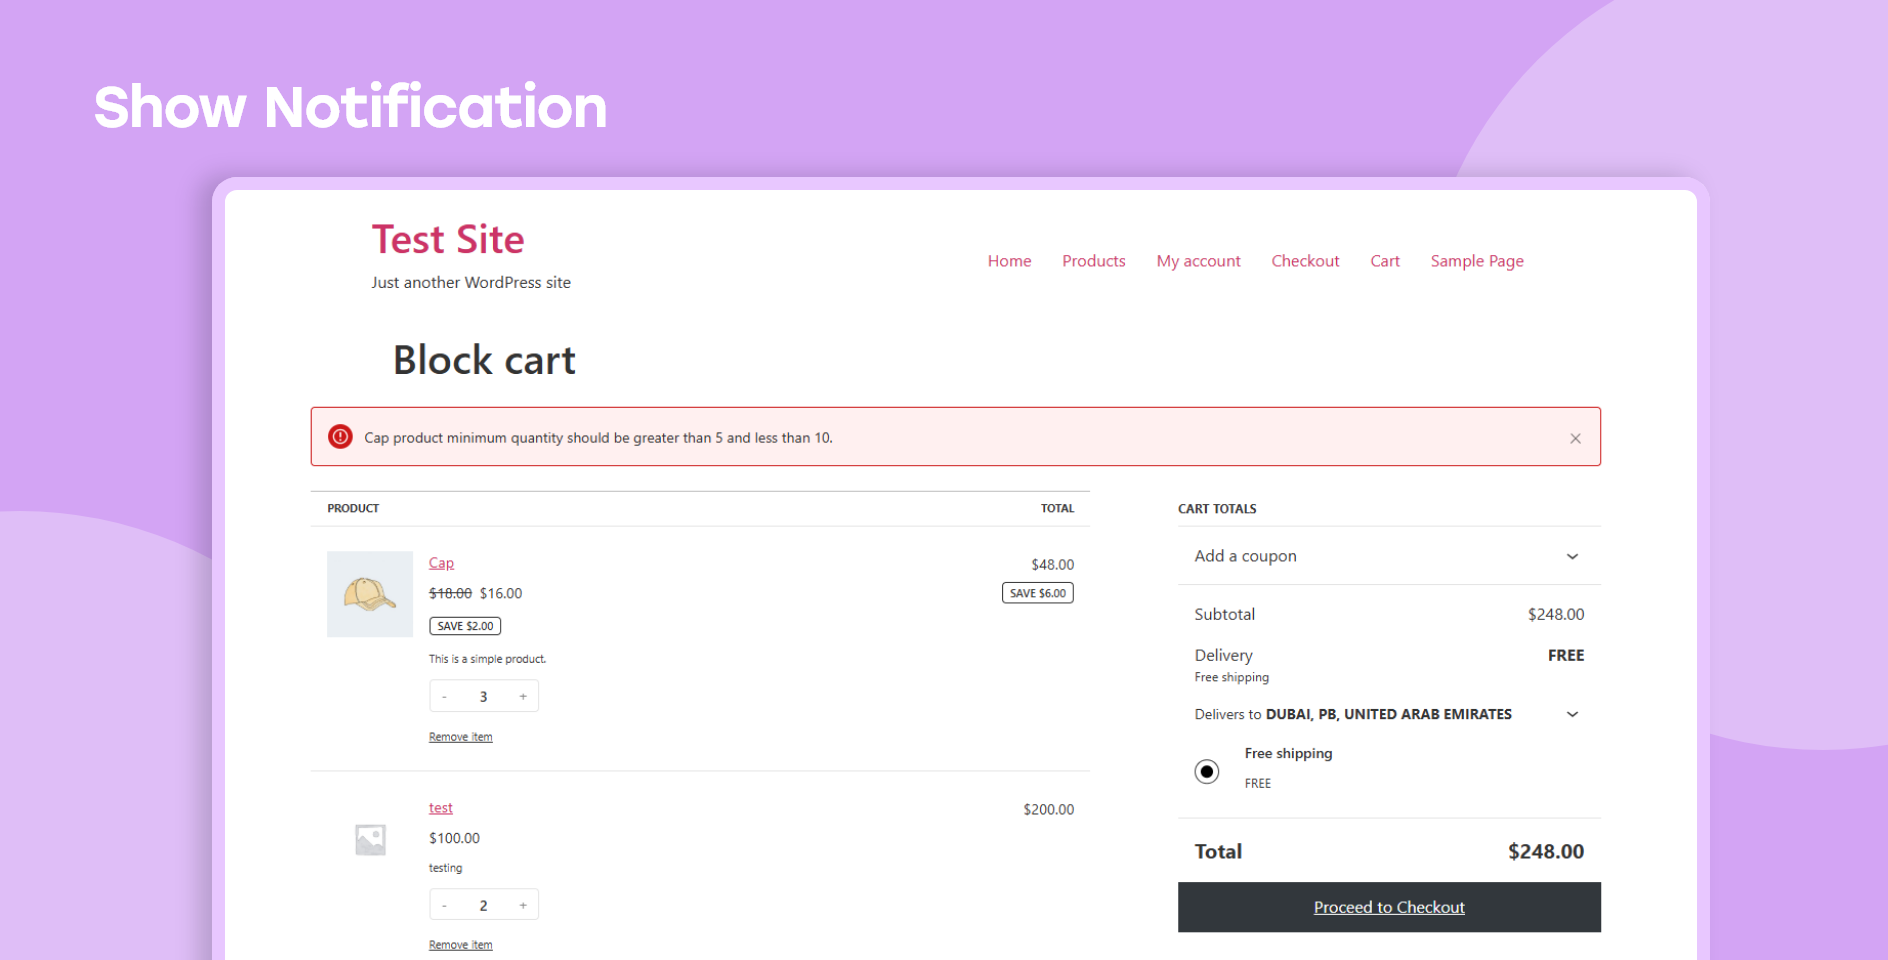Select the Free shipping radio option
The height and width of the screenshot is (960, 1888).
pyautogui.click(x=1207, y=771)
